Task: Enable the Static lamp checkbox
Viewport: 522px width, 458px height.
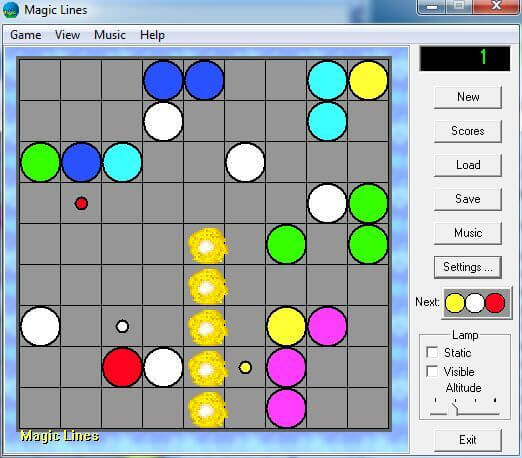Action: (x=432, y=352)
